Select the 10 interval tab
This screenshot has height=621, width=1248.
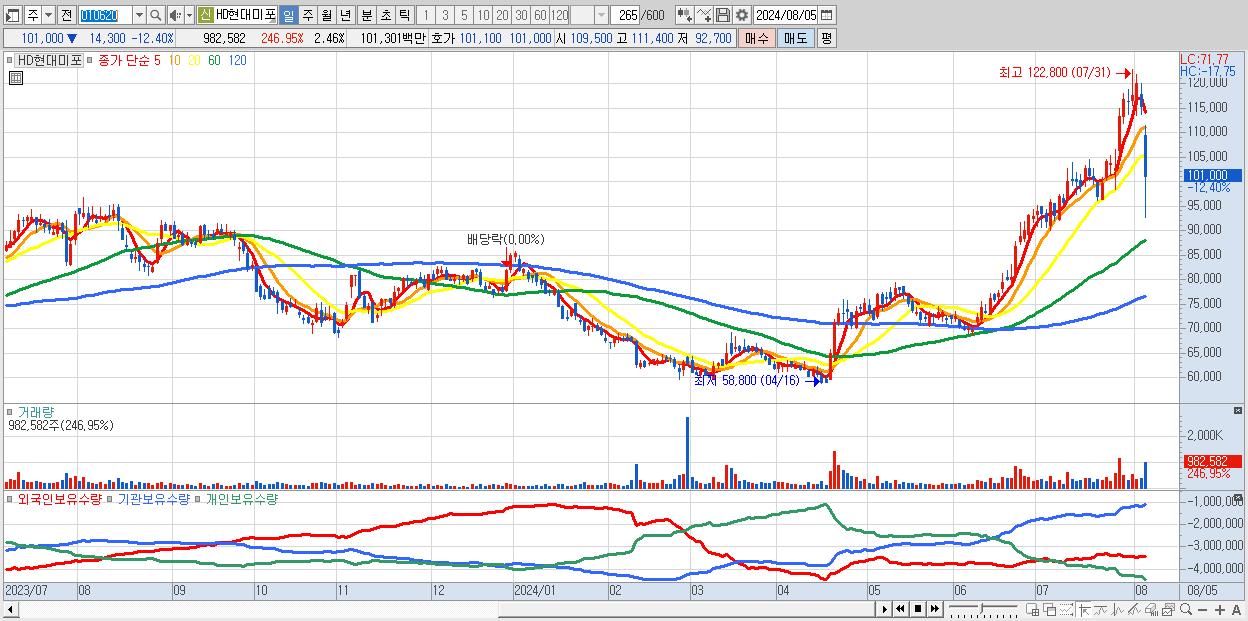point(483,15)
